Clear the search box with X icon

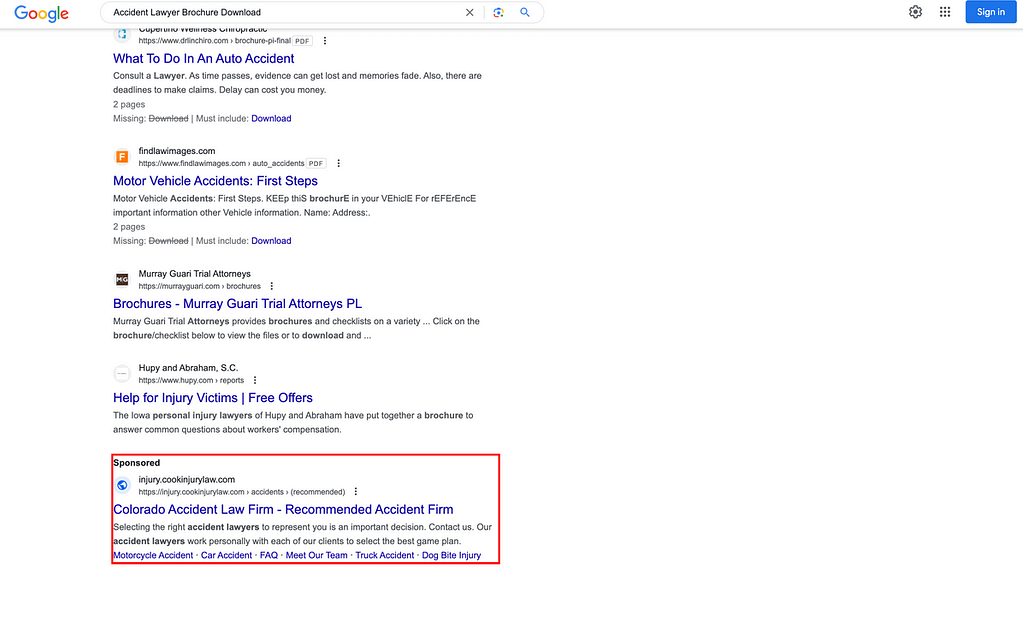469,12
